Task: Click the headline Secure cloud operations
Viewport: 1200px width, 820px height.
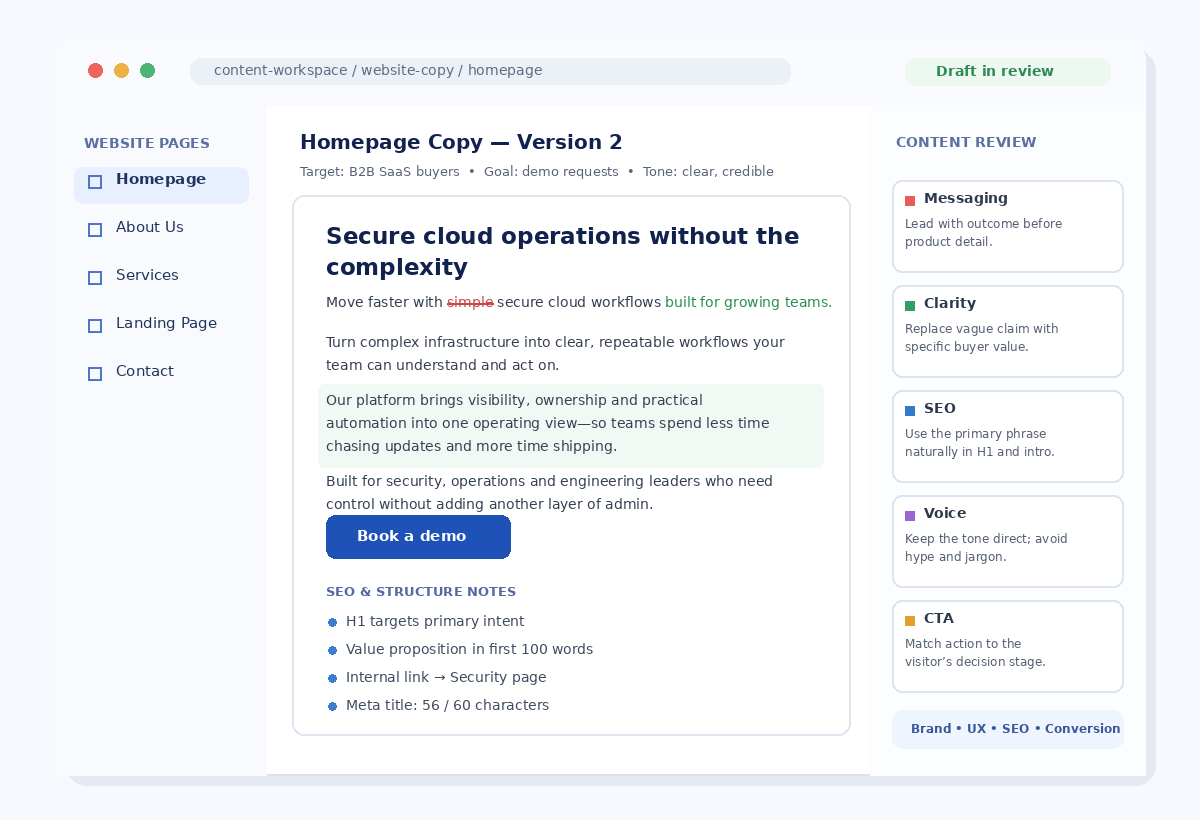Action: 563,252
